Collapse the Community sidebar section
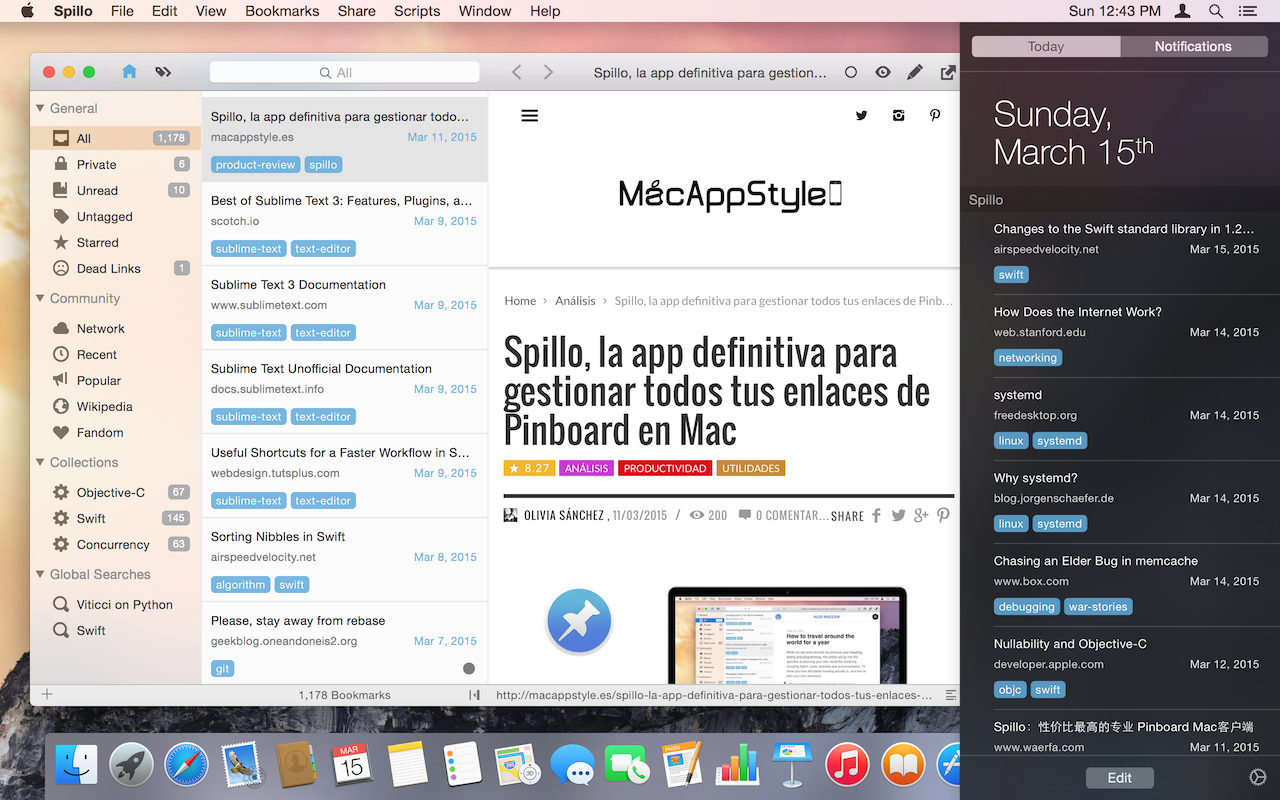 [40, 298]
